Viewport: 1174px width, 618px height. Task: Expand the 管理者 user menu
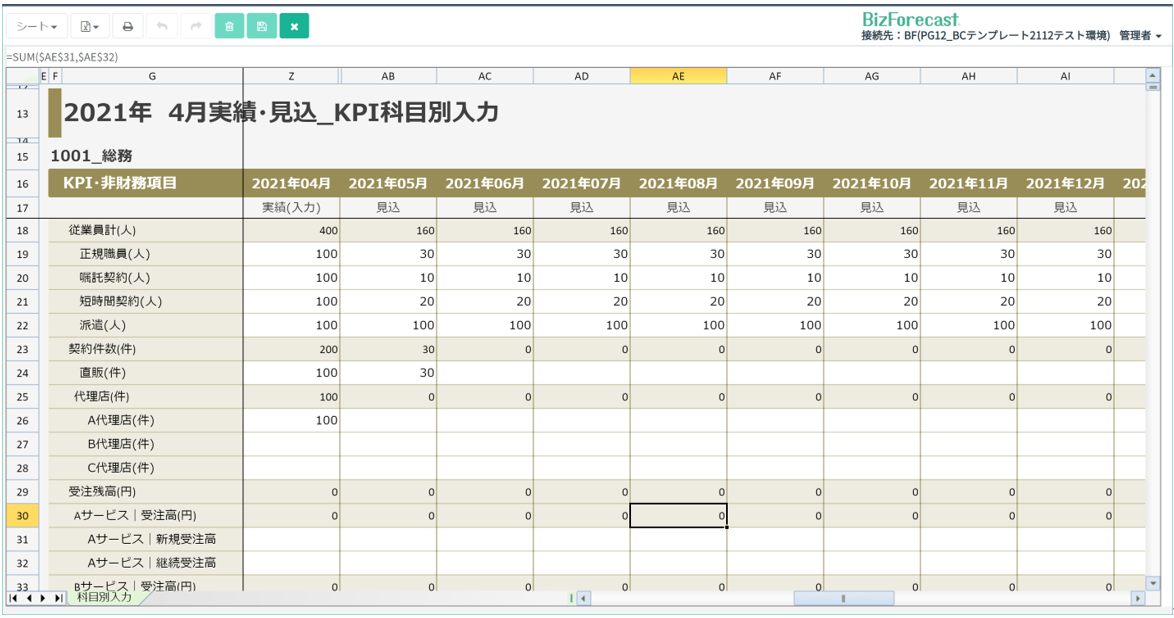pos(1140,36)
